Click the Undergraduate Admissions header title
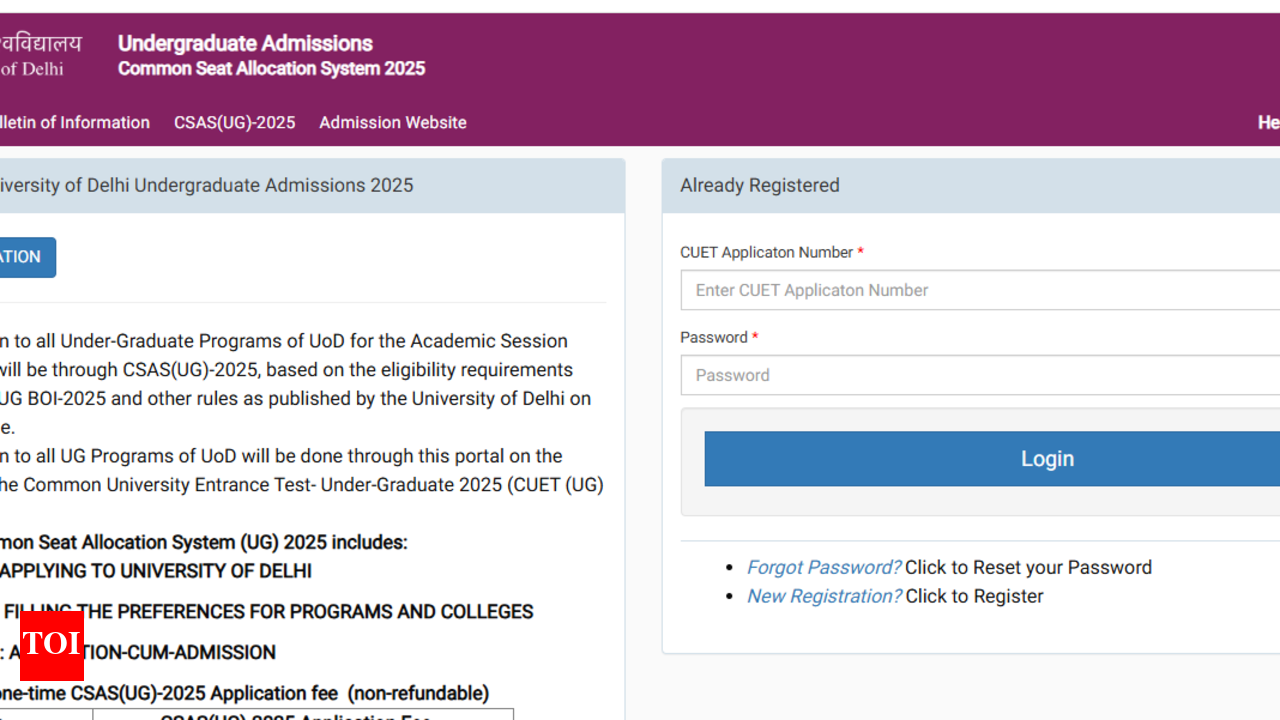Screen dimensions: 1280x720 click(x=245, y=43)
